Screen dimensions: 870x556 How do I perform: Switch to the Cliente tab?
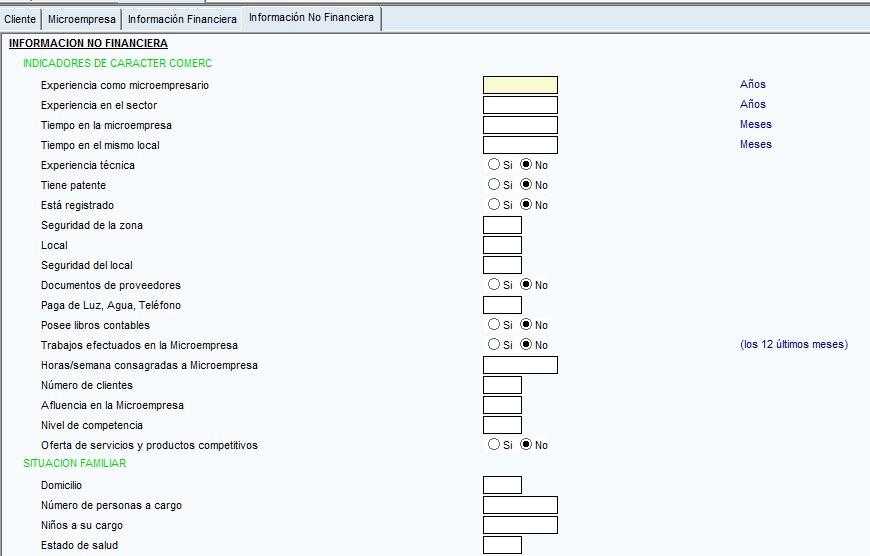(20, 19)
